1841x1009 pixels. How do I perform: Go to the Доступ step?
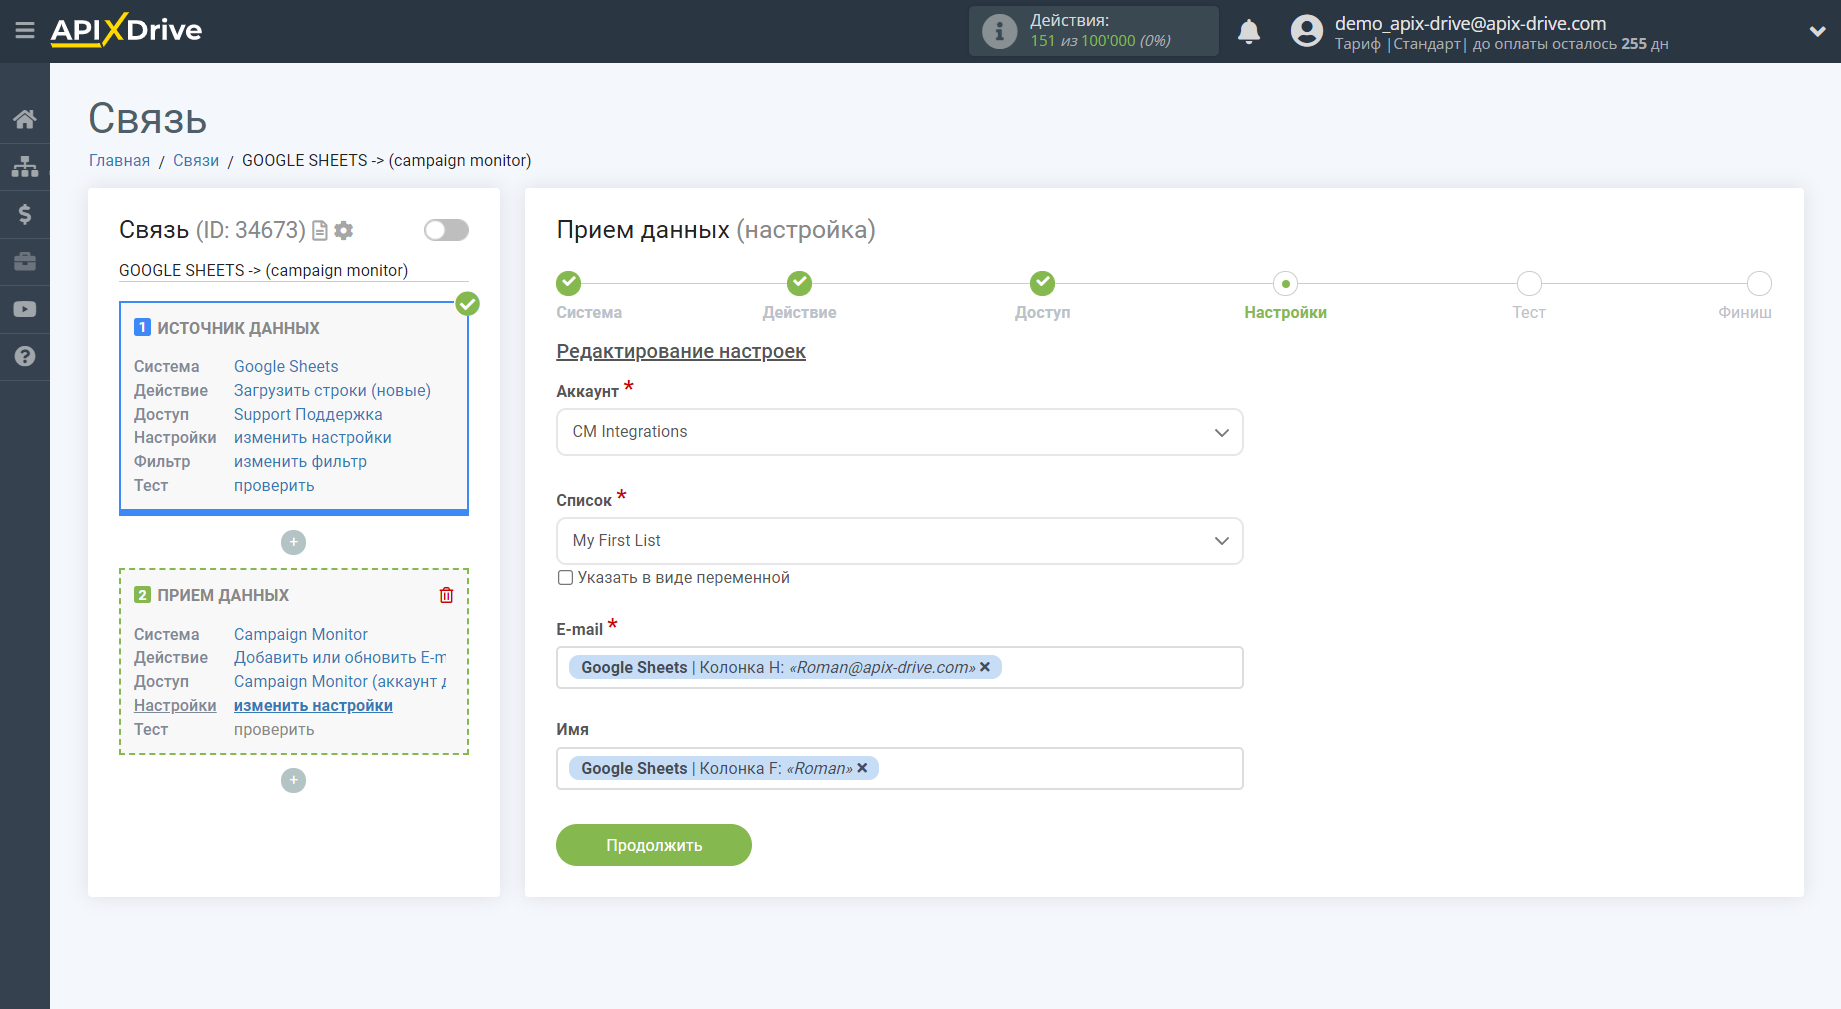(1042, 284)
